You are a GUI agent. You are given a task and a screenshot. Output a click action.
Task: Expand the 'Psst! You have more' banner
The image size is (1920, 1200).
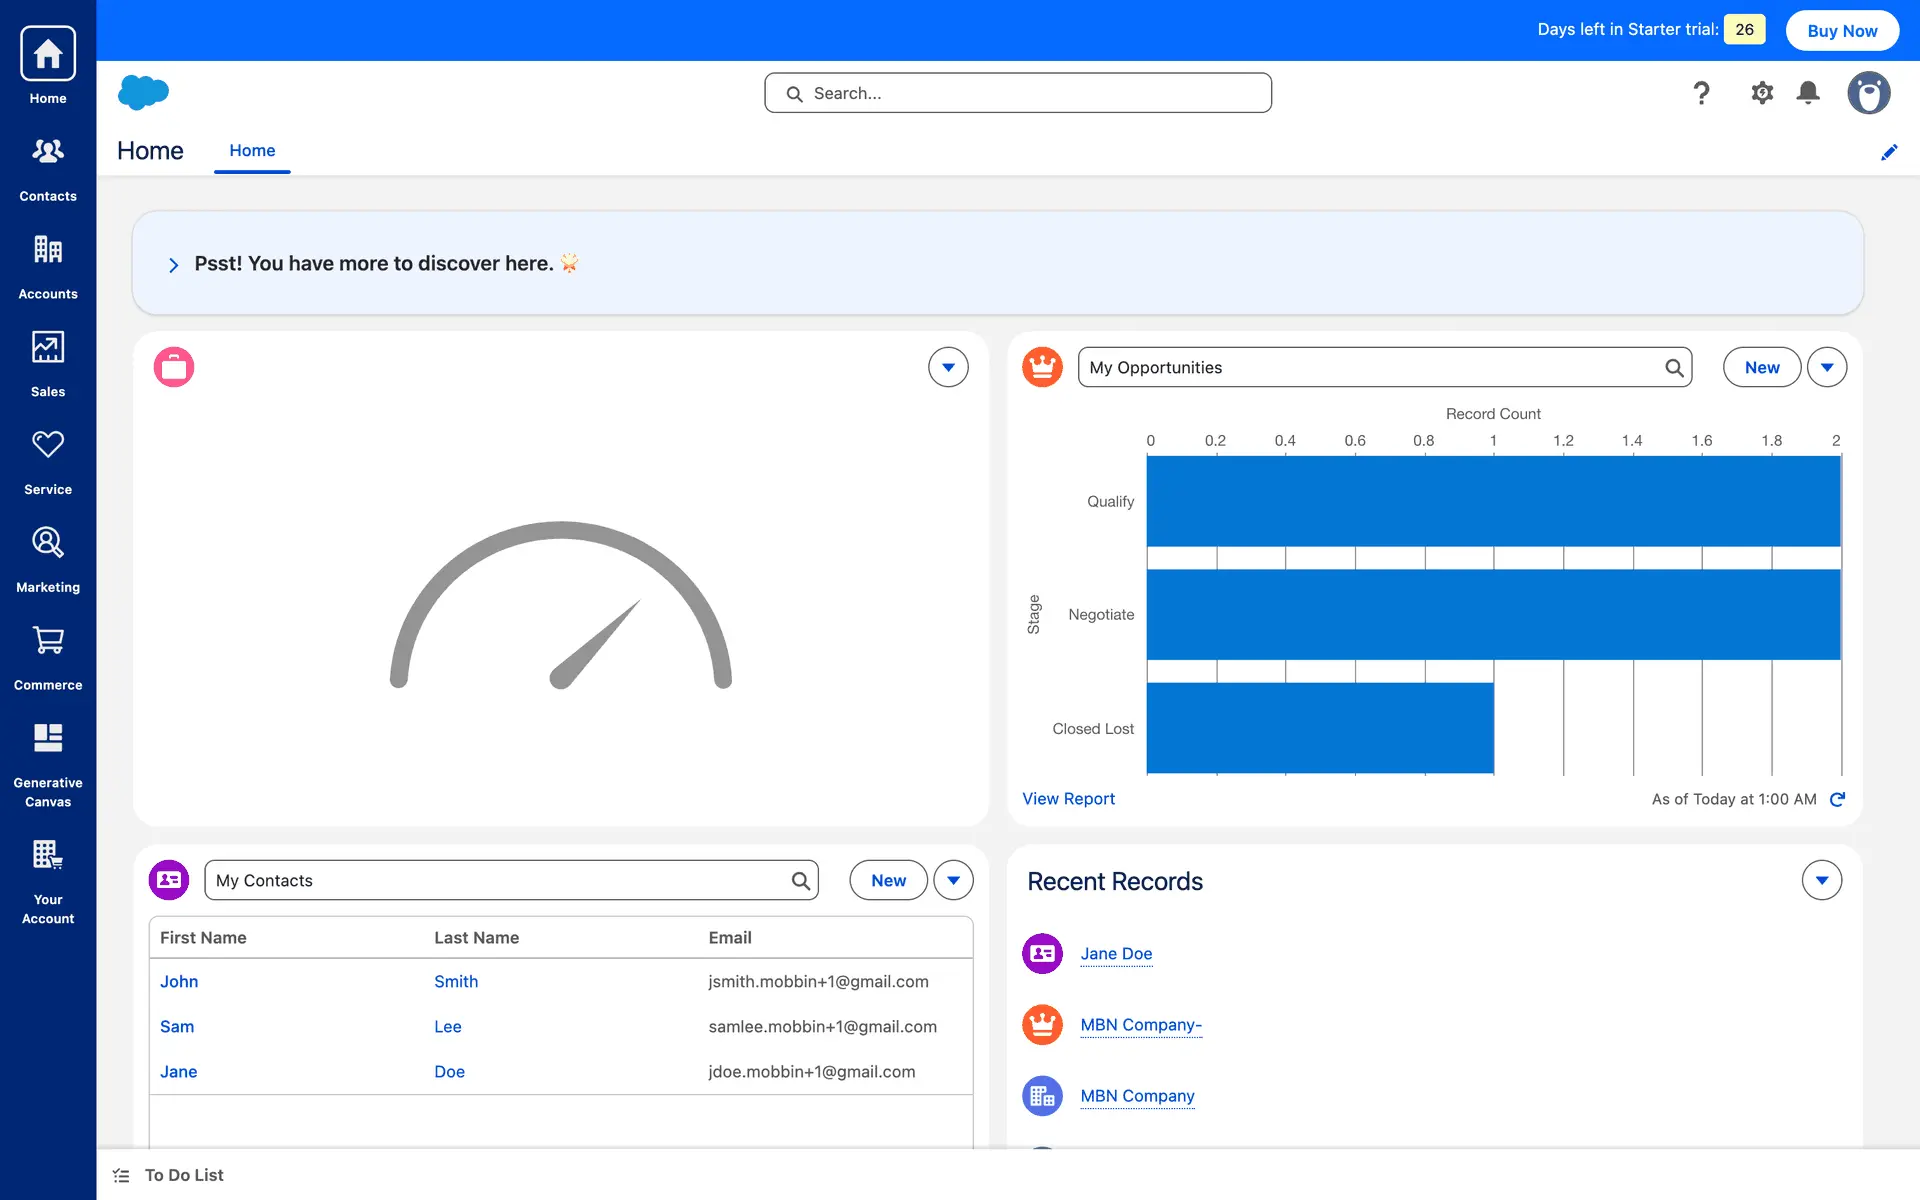[x=174, y=265]
